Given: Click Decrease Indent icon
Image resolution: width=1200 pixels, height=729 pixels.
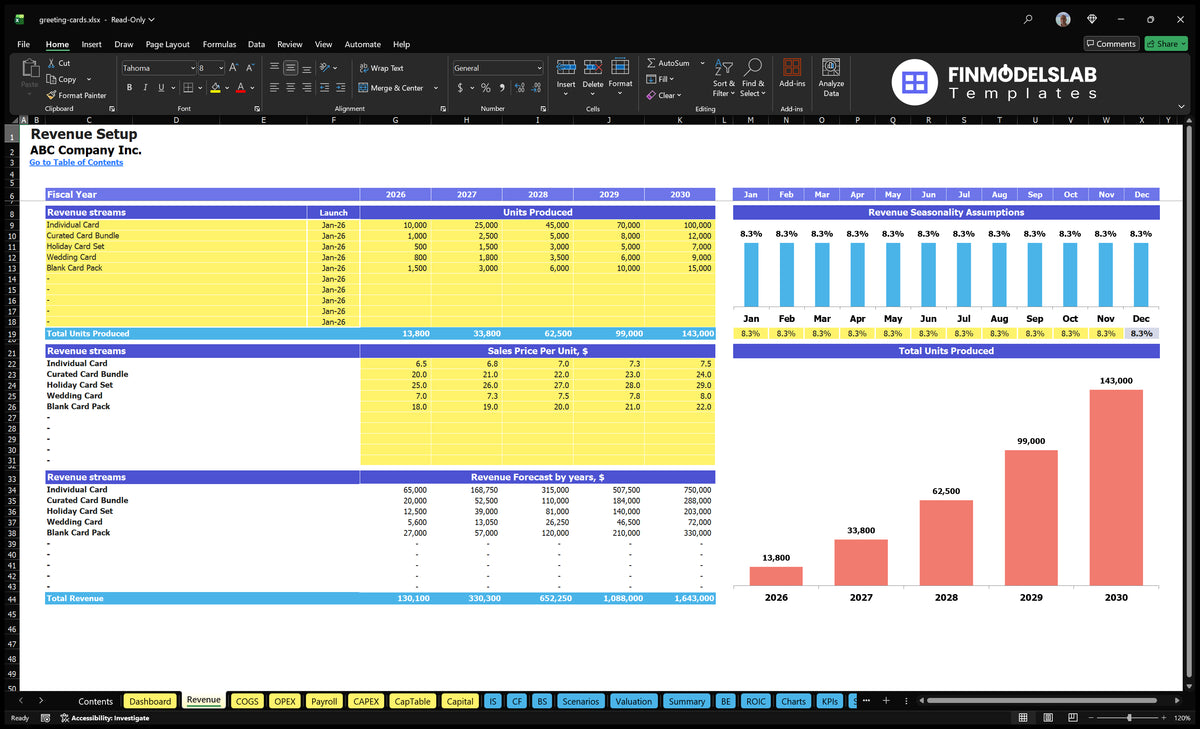Looking at the screenshot, I should click(324, 88).
